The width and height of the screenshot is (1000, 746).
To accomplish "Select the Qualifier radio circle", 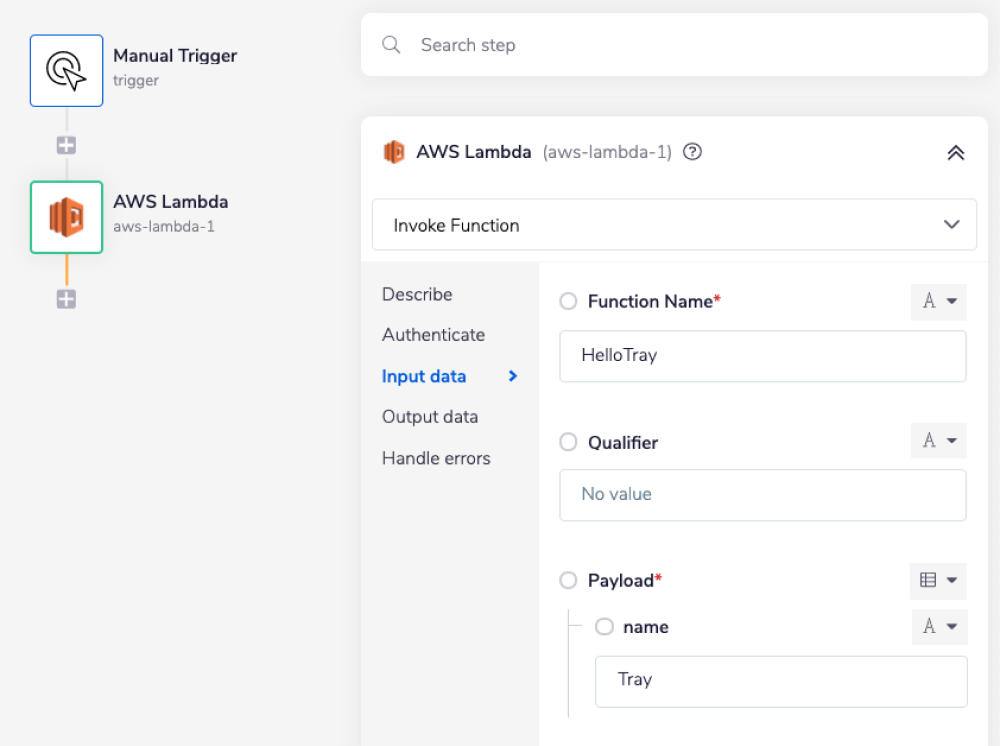I will [568, 442].
